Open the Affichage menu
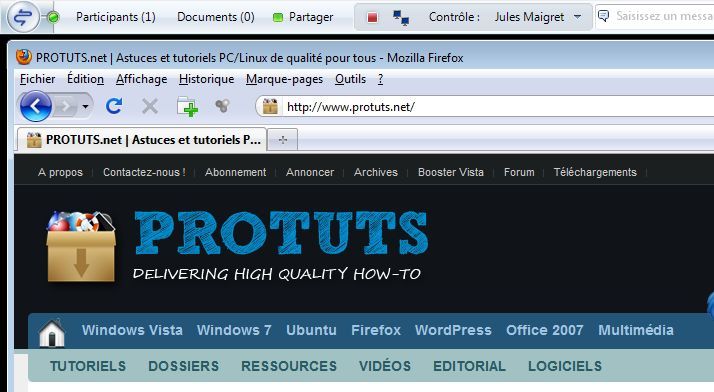Screen dimensions: 714x392 [x=141, y=79]
